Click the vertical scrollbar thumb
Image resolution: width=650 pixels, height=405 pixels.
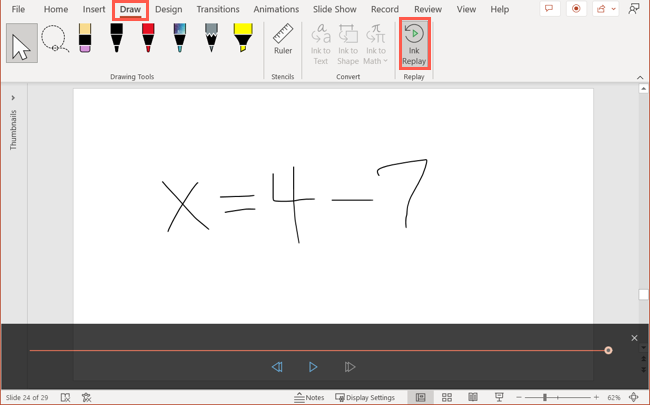tap(643, 294)
